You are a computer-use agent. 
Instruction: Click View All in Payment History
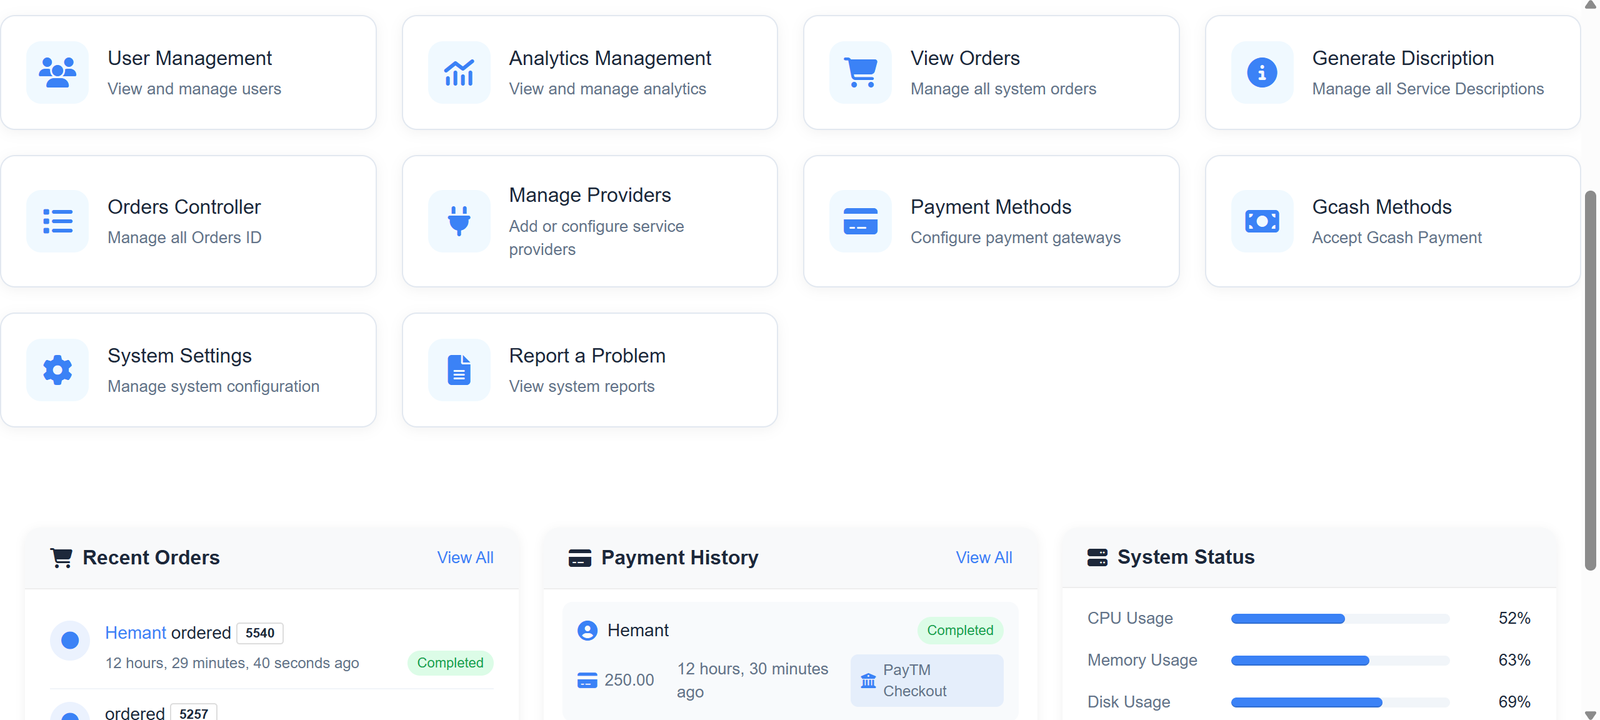[983, 558]
